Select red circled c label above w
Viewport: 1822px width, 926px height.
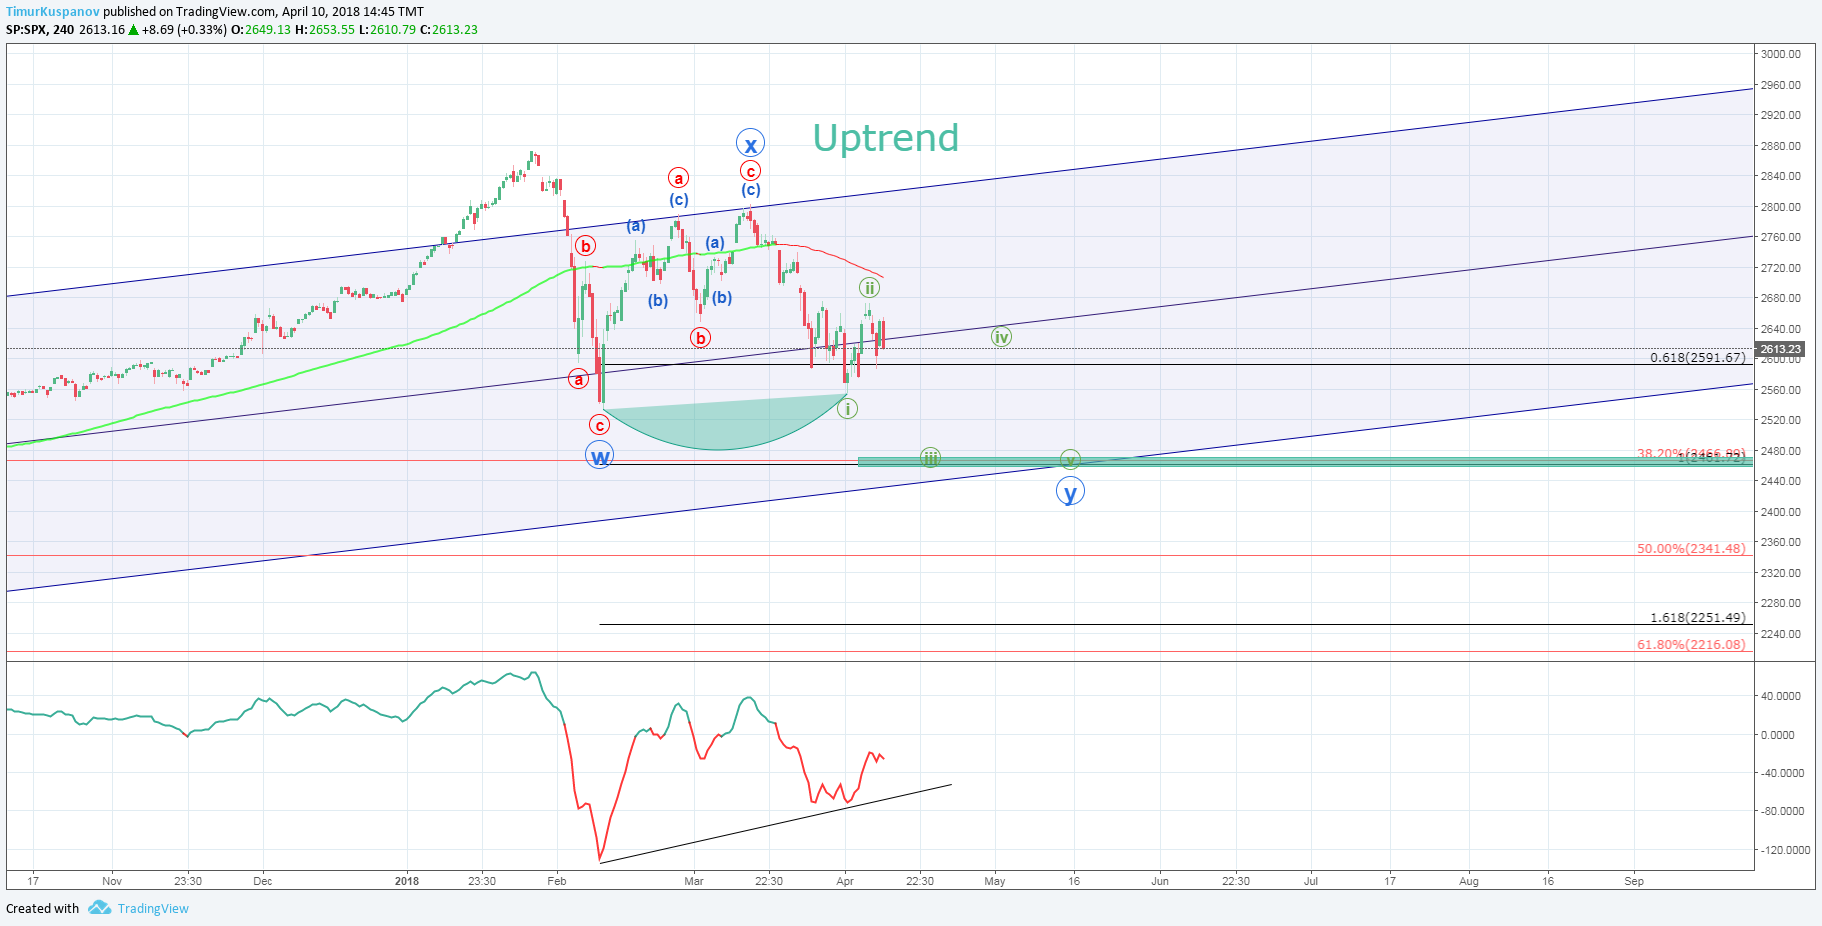[599, 425]
